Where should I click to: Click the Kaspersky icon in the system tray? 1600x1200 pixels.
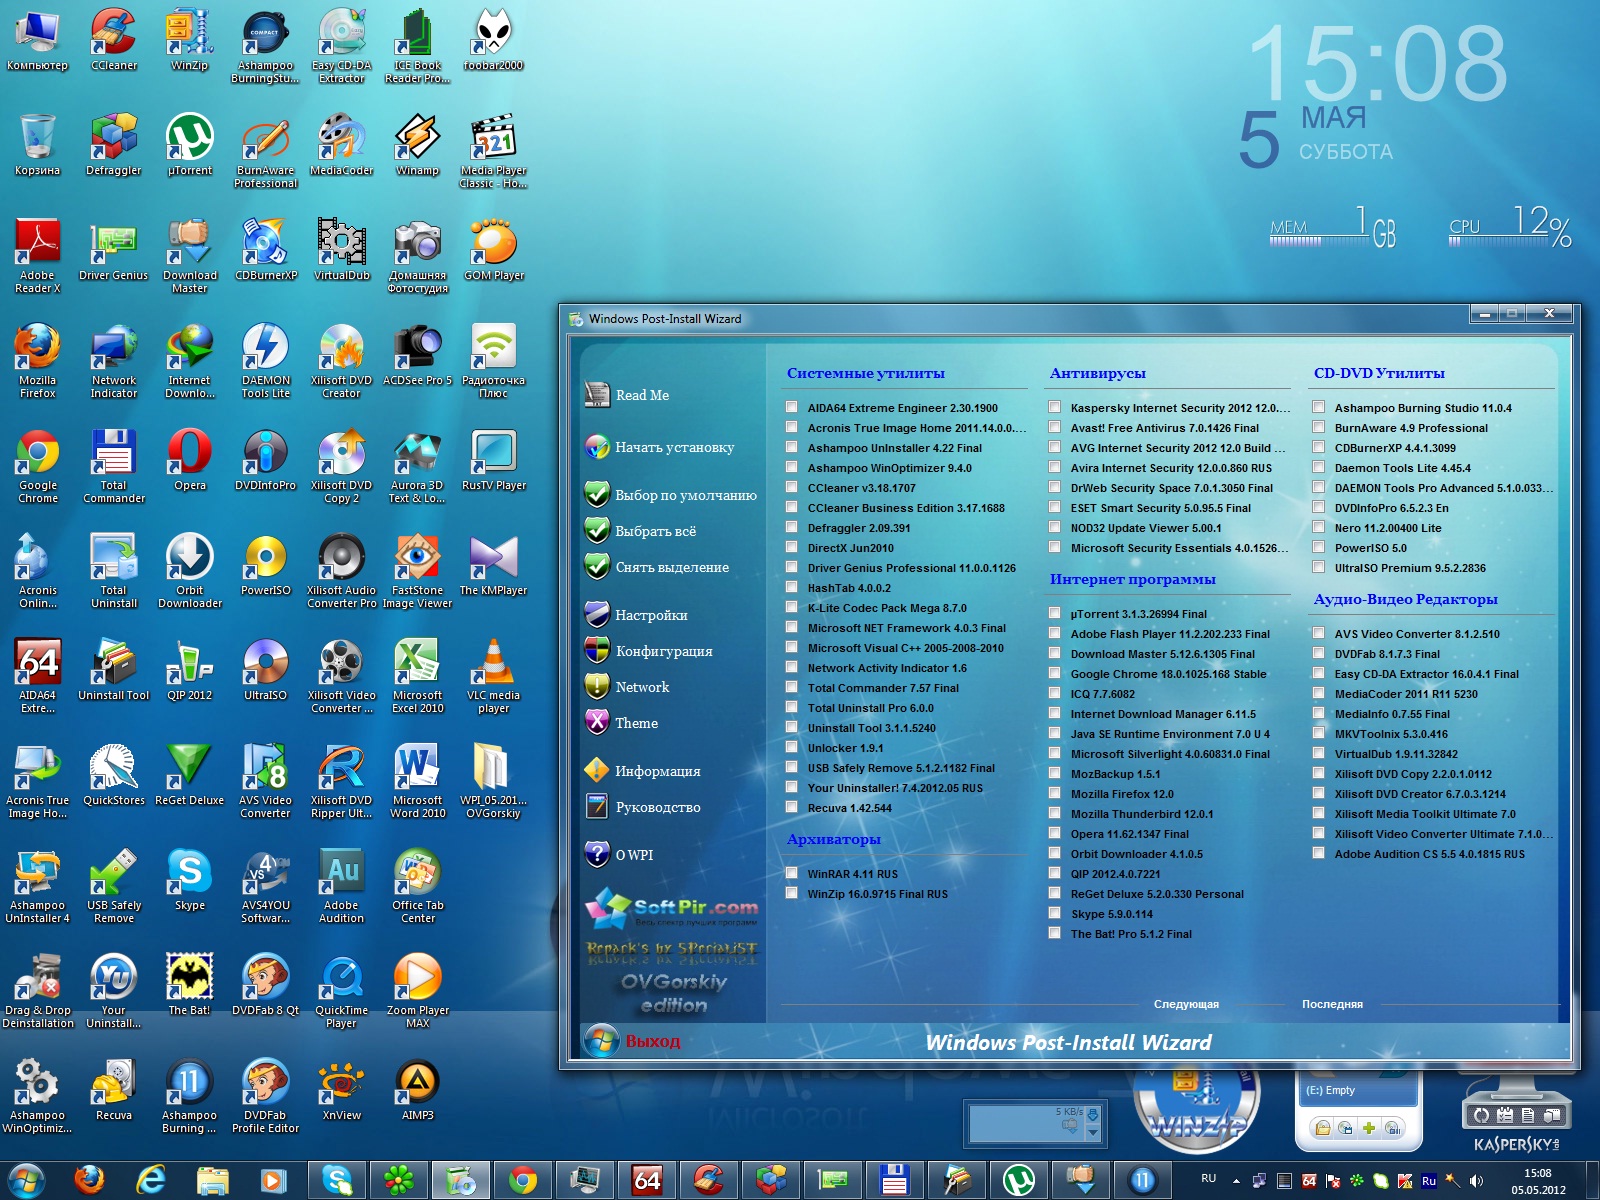(1403, 1181)
